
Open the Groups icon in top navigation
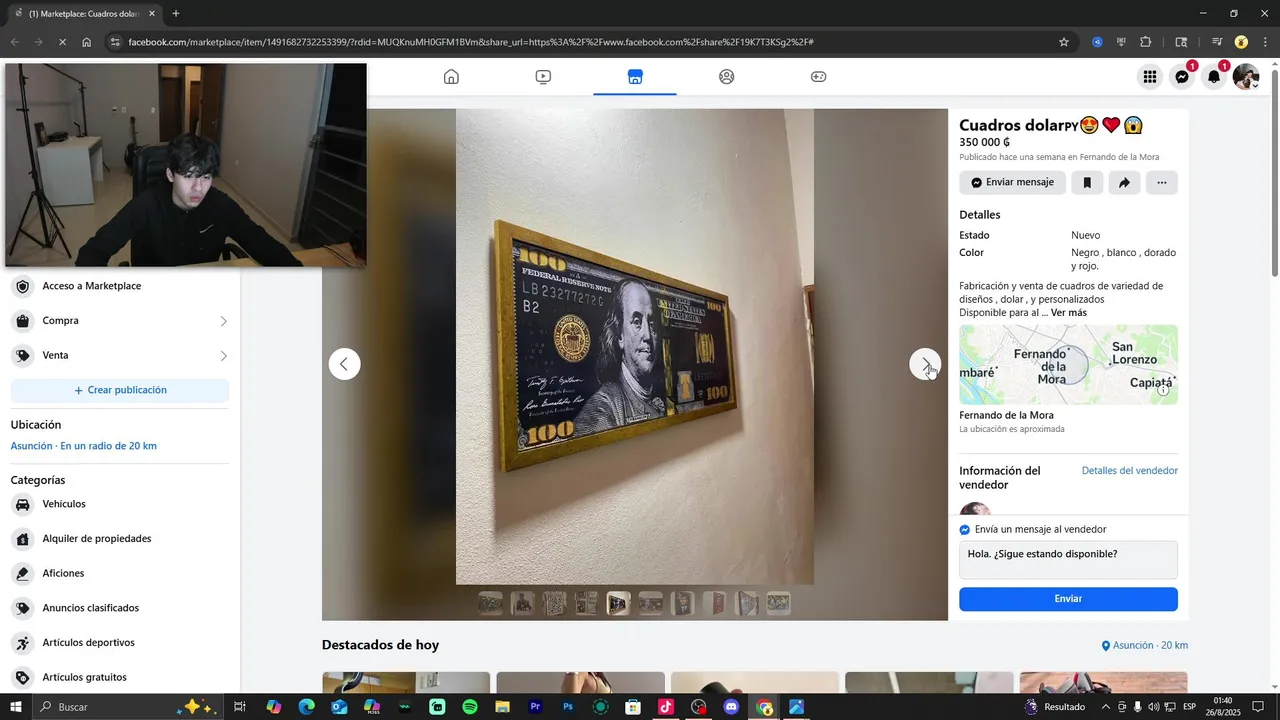tap(727, 77)
